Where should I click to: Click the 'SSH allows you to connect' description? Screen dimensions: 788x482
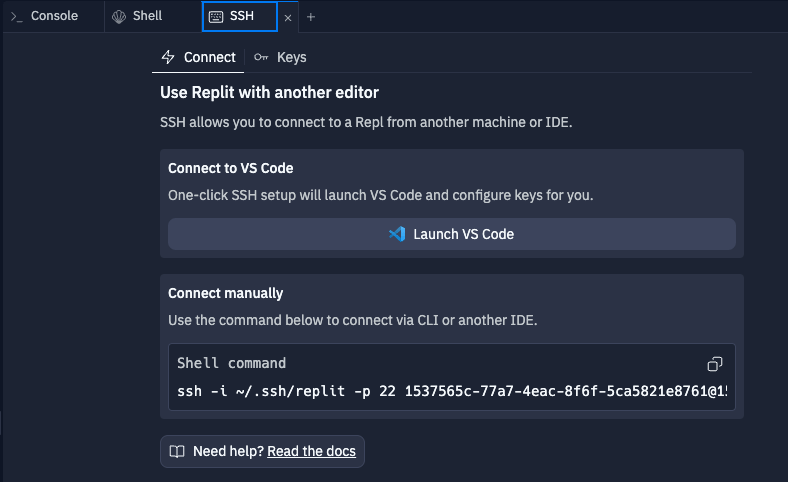click(366, 122)
